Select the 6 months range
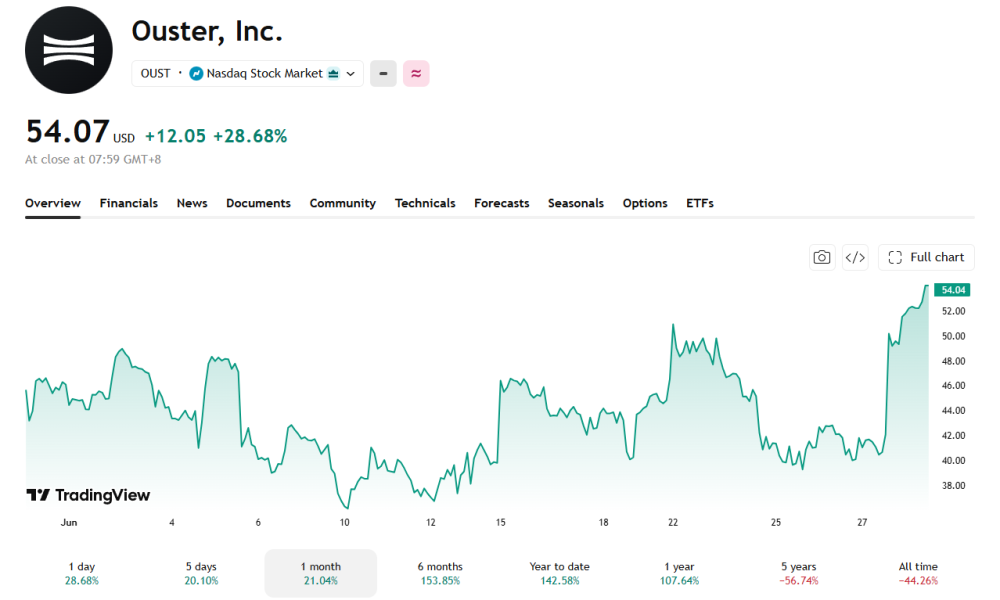Viewport: 1000px width, 600px height. click(440, 573)
